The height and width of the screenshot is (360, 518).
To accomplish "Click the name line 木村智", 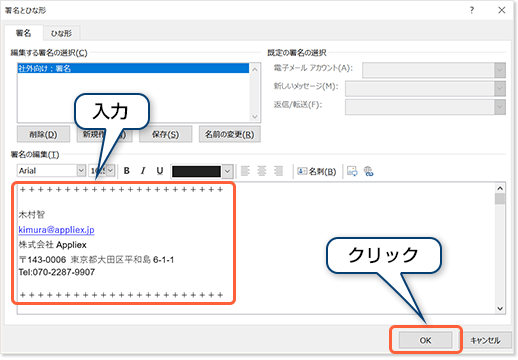I will 32,214.
